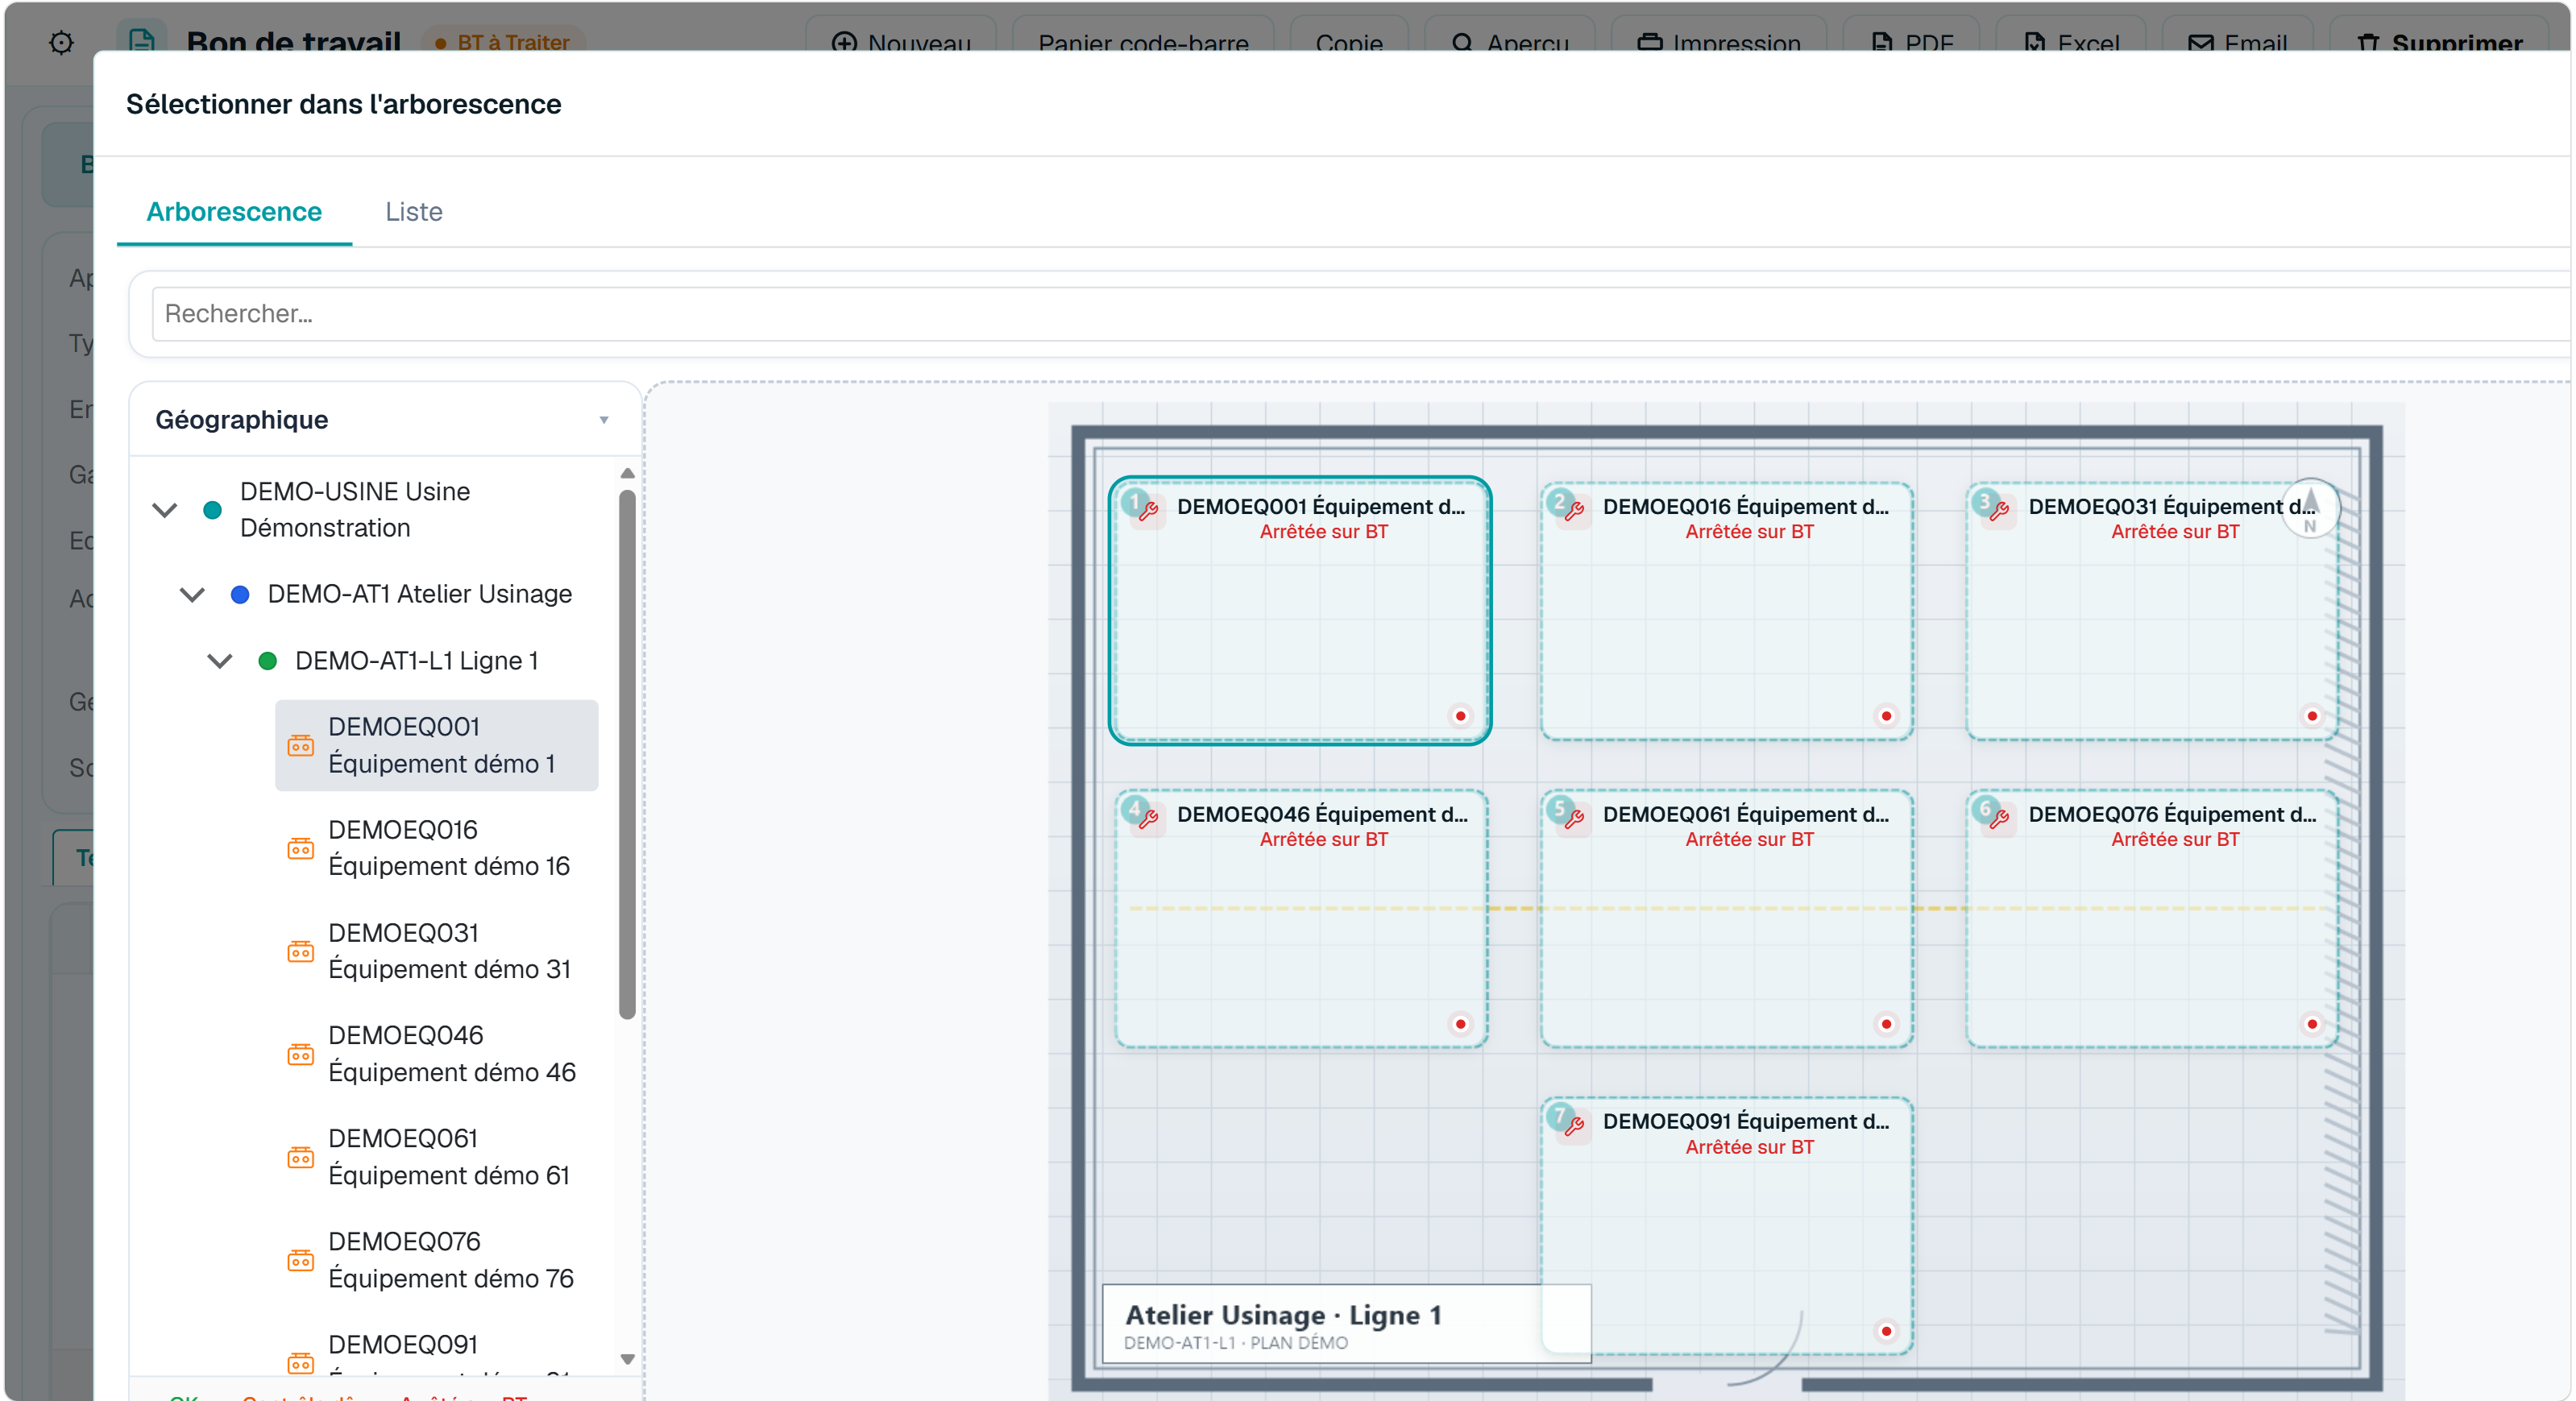Image resolution: width=2576 pixels, height=1401 pixels.
Task: Click the equipment icon beside DEMOEQ076
Action: point(300,1260)
